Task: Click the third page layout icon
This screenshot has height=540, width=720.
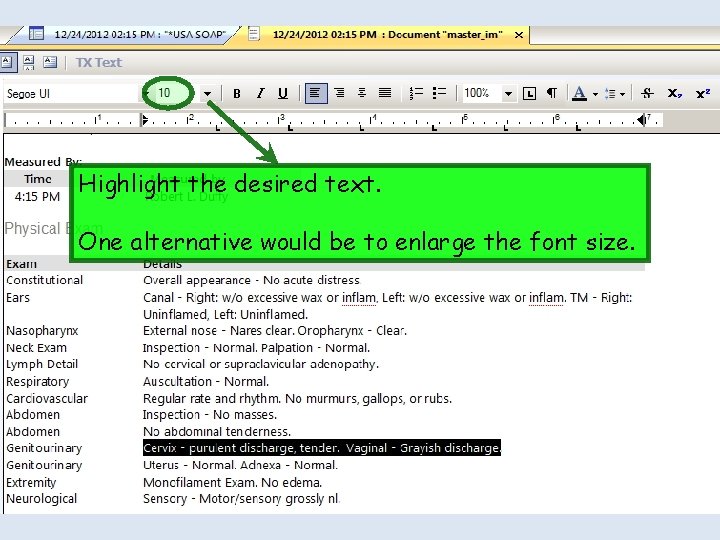Action: [x=50, y=62]
